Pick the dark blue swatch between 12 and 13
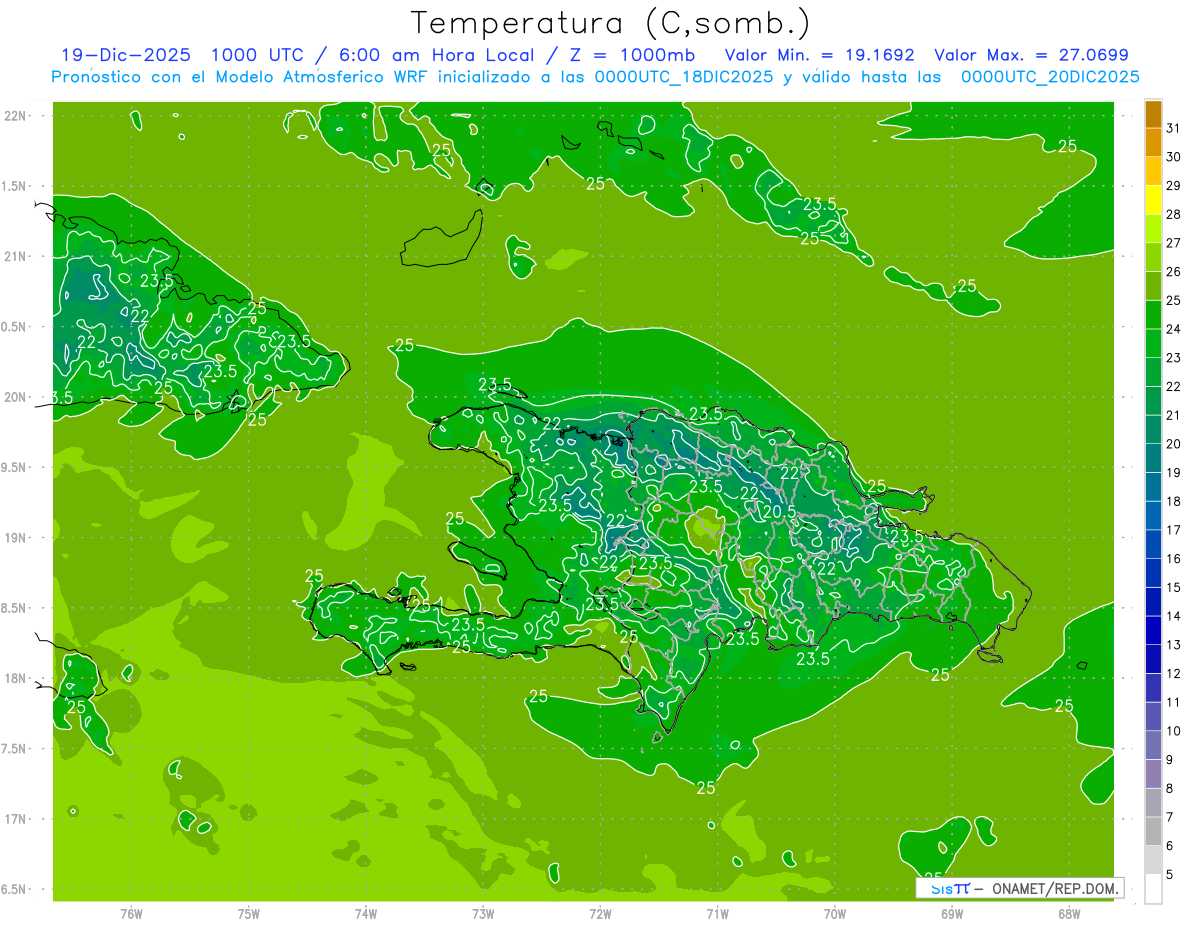1200x927 pixels. [1153, 660]
